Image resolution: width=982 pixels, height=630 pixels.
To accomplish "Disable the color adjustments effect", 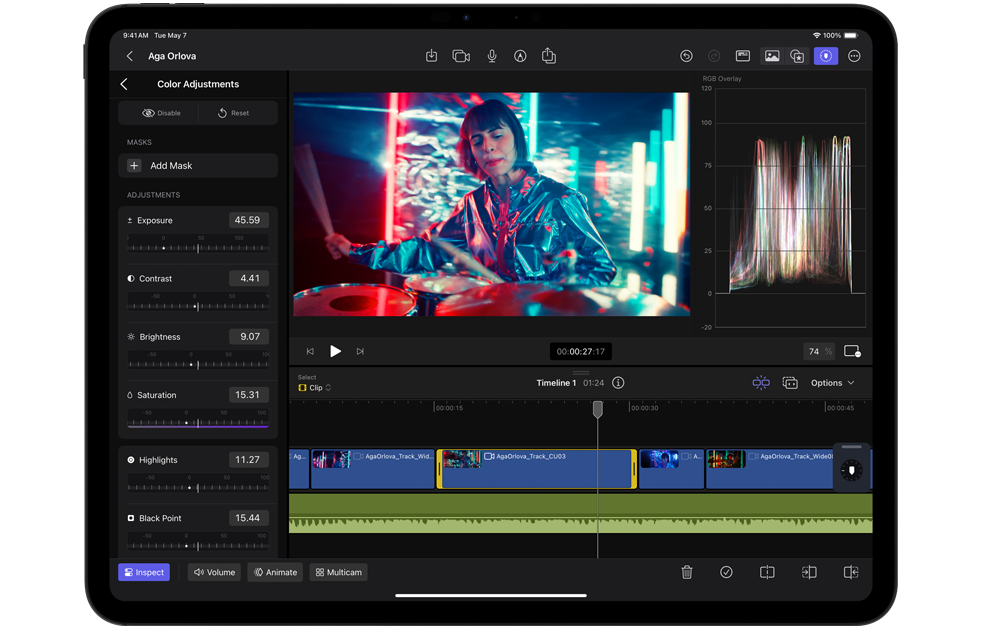I will pyautogui.click(x=161, y=113).
